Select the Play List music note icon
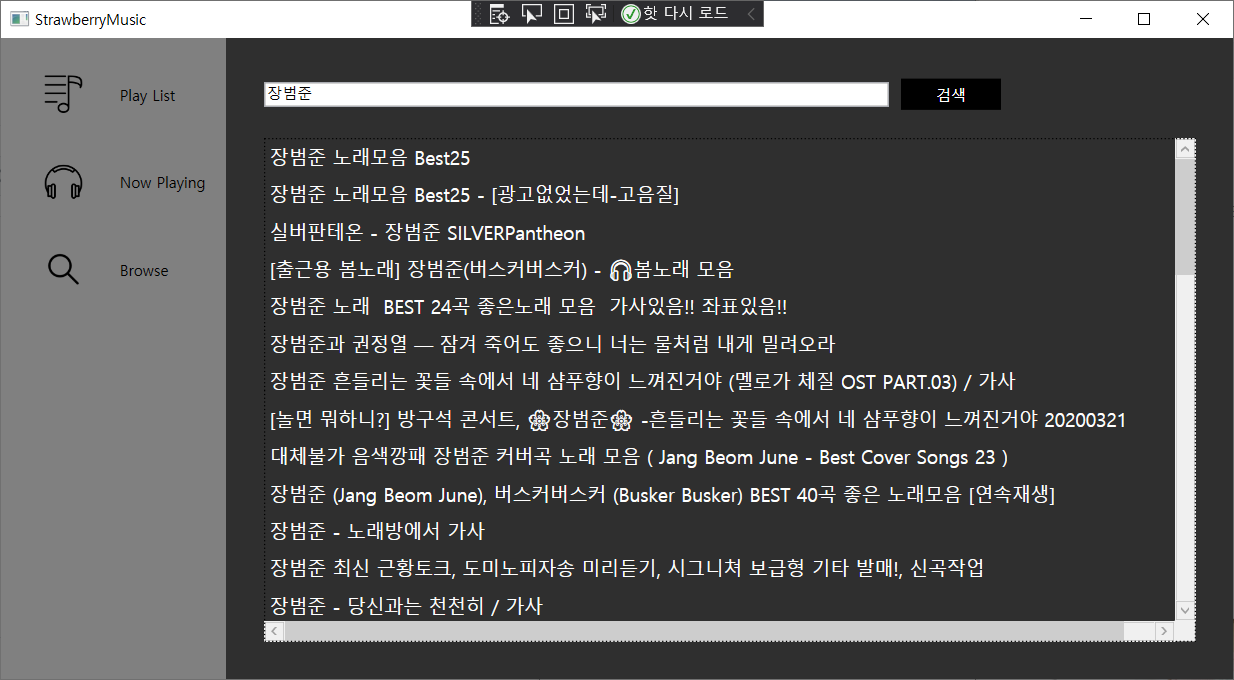The image size is (1234, 680). [x=62, y=92]
